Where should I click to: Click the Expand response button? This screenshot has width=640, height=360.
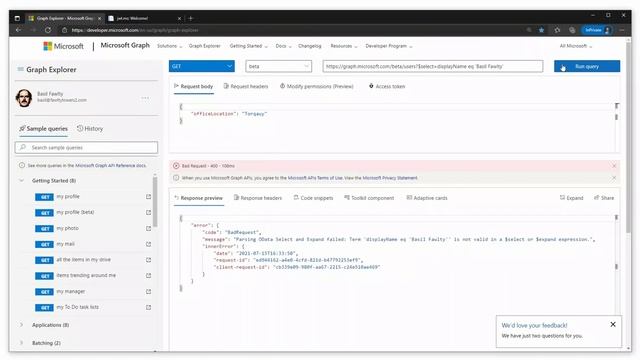(571, 198)
